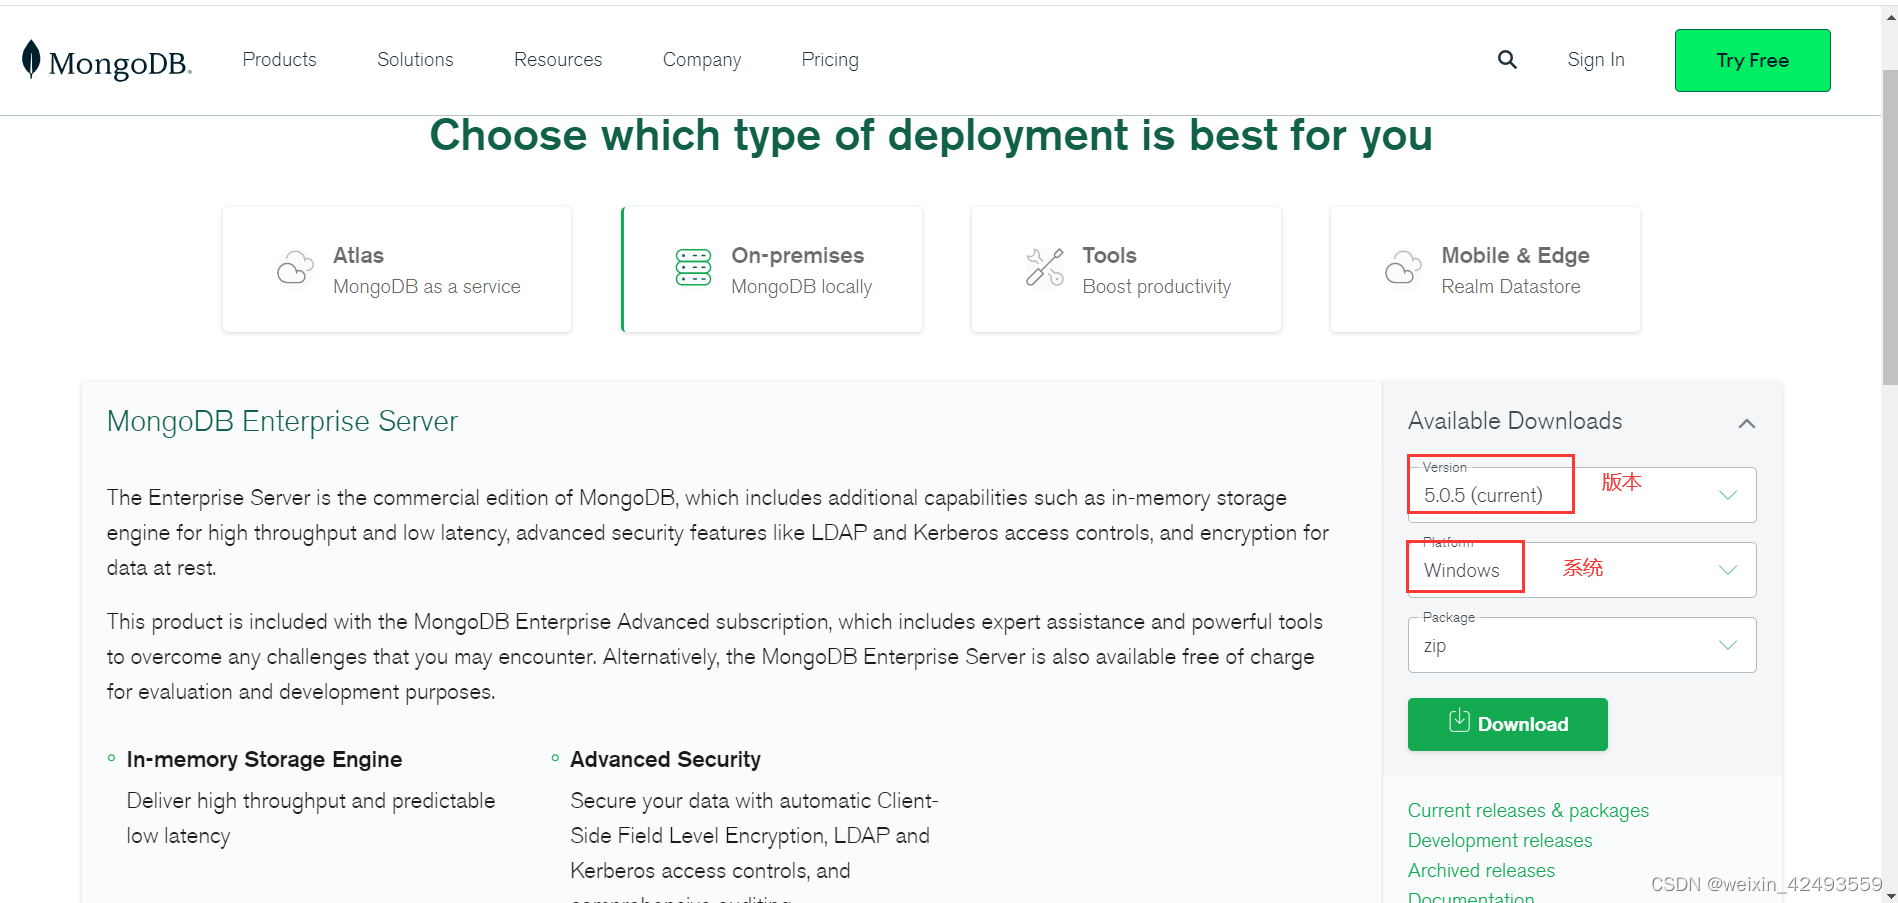Screen dimensions: 1898x903
Task: Open the Archived releases link
Action: point(1481,870)
